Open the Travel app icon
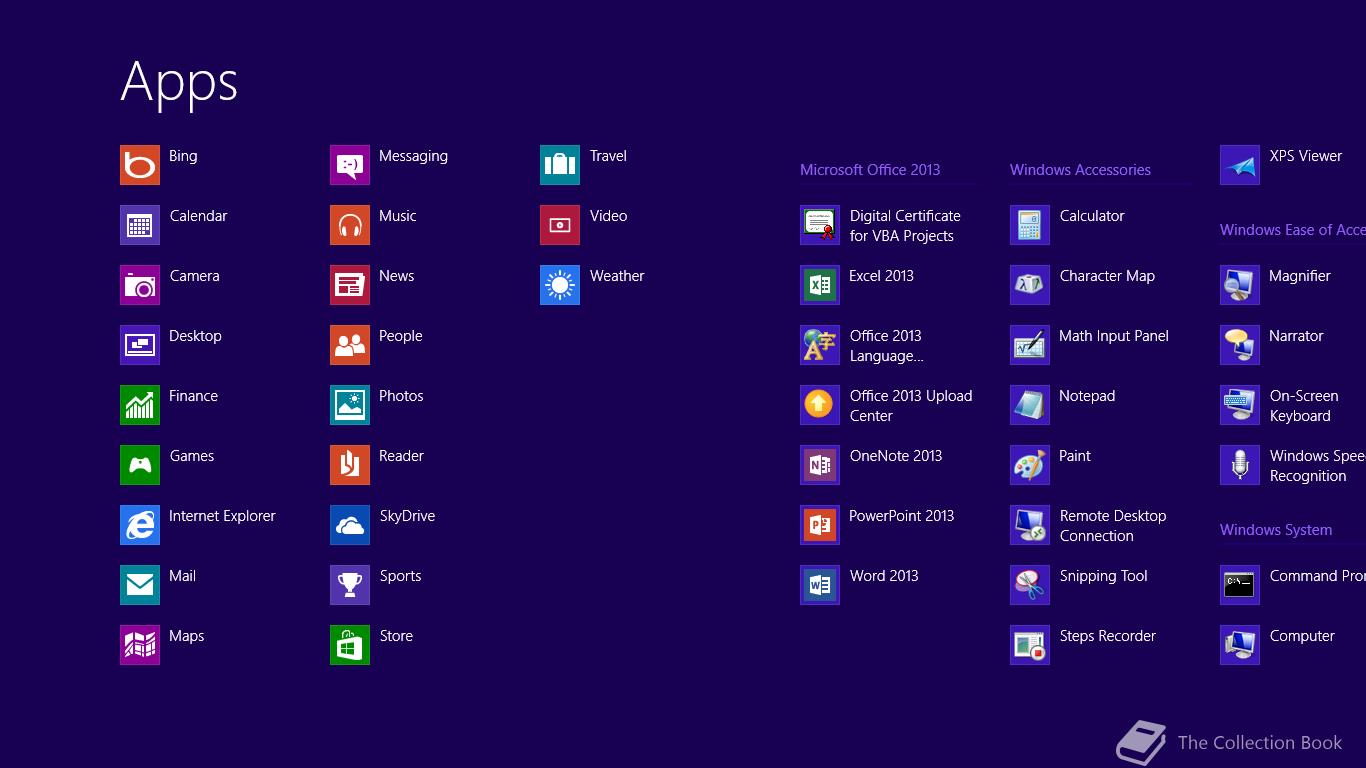Viewport: 1366px width, 768px height. 560,165
